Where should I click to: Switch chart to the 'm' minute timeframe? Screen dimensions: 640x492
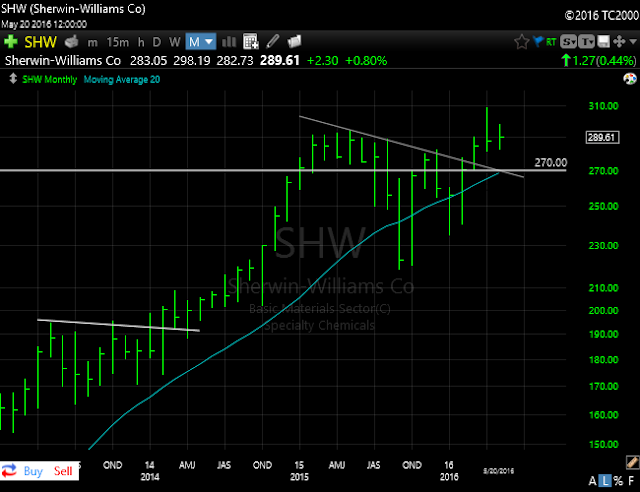[93, 42]
